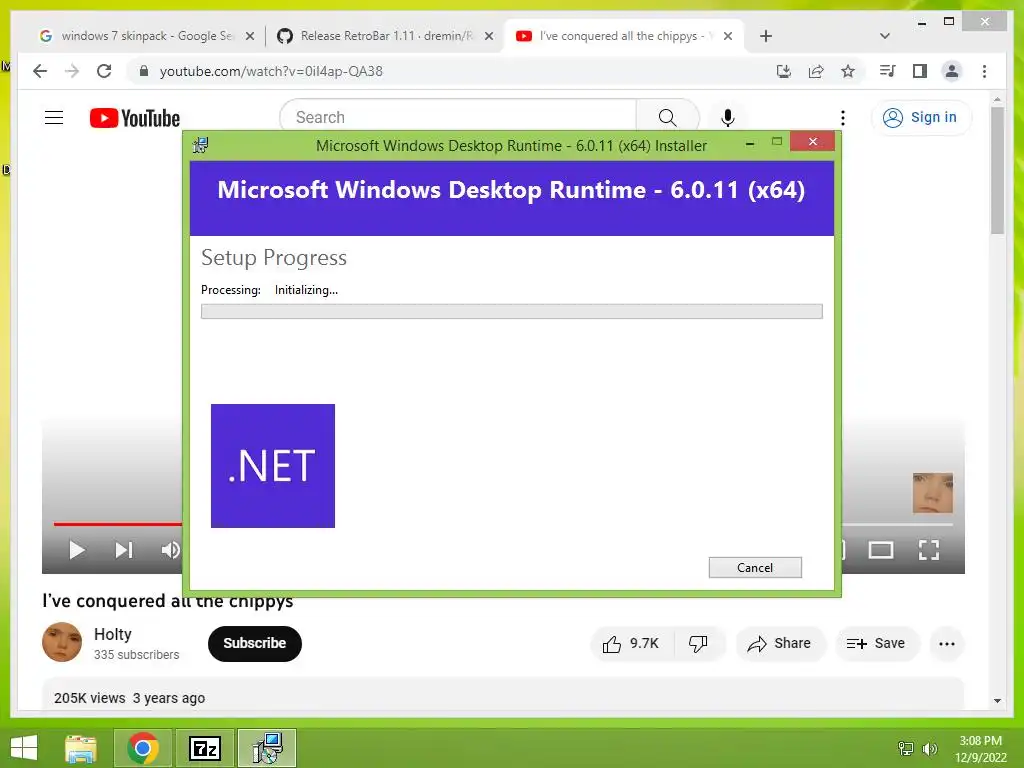Click the red video progress bar
1024x768 pixels.
click(118, 524)
